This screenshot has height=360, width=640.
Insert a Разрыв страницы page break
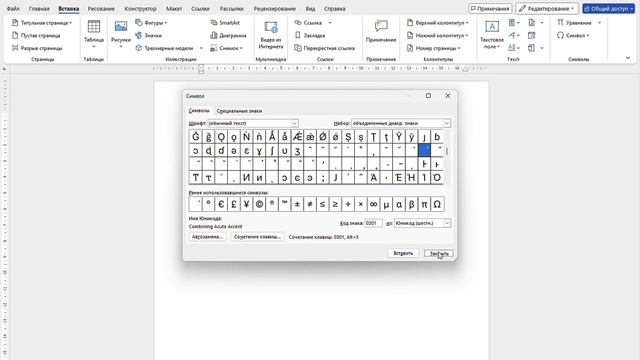(37, 48)
